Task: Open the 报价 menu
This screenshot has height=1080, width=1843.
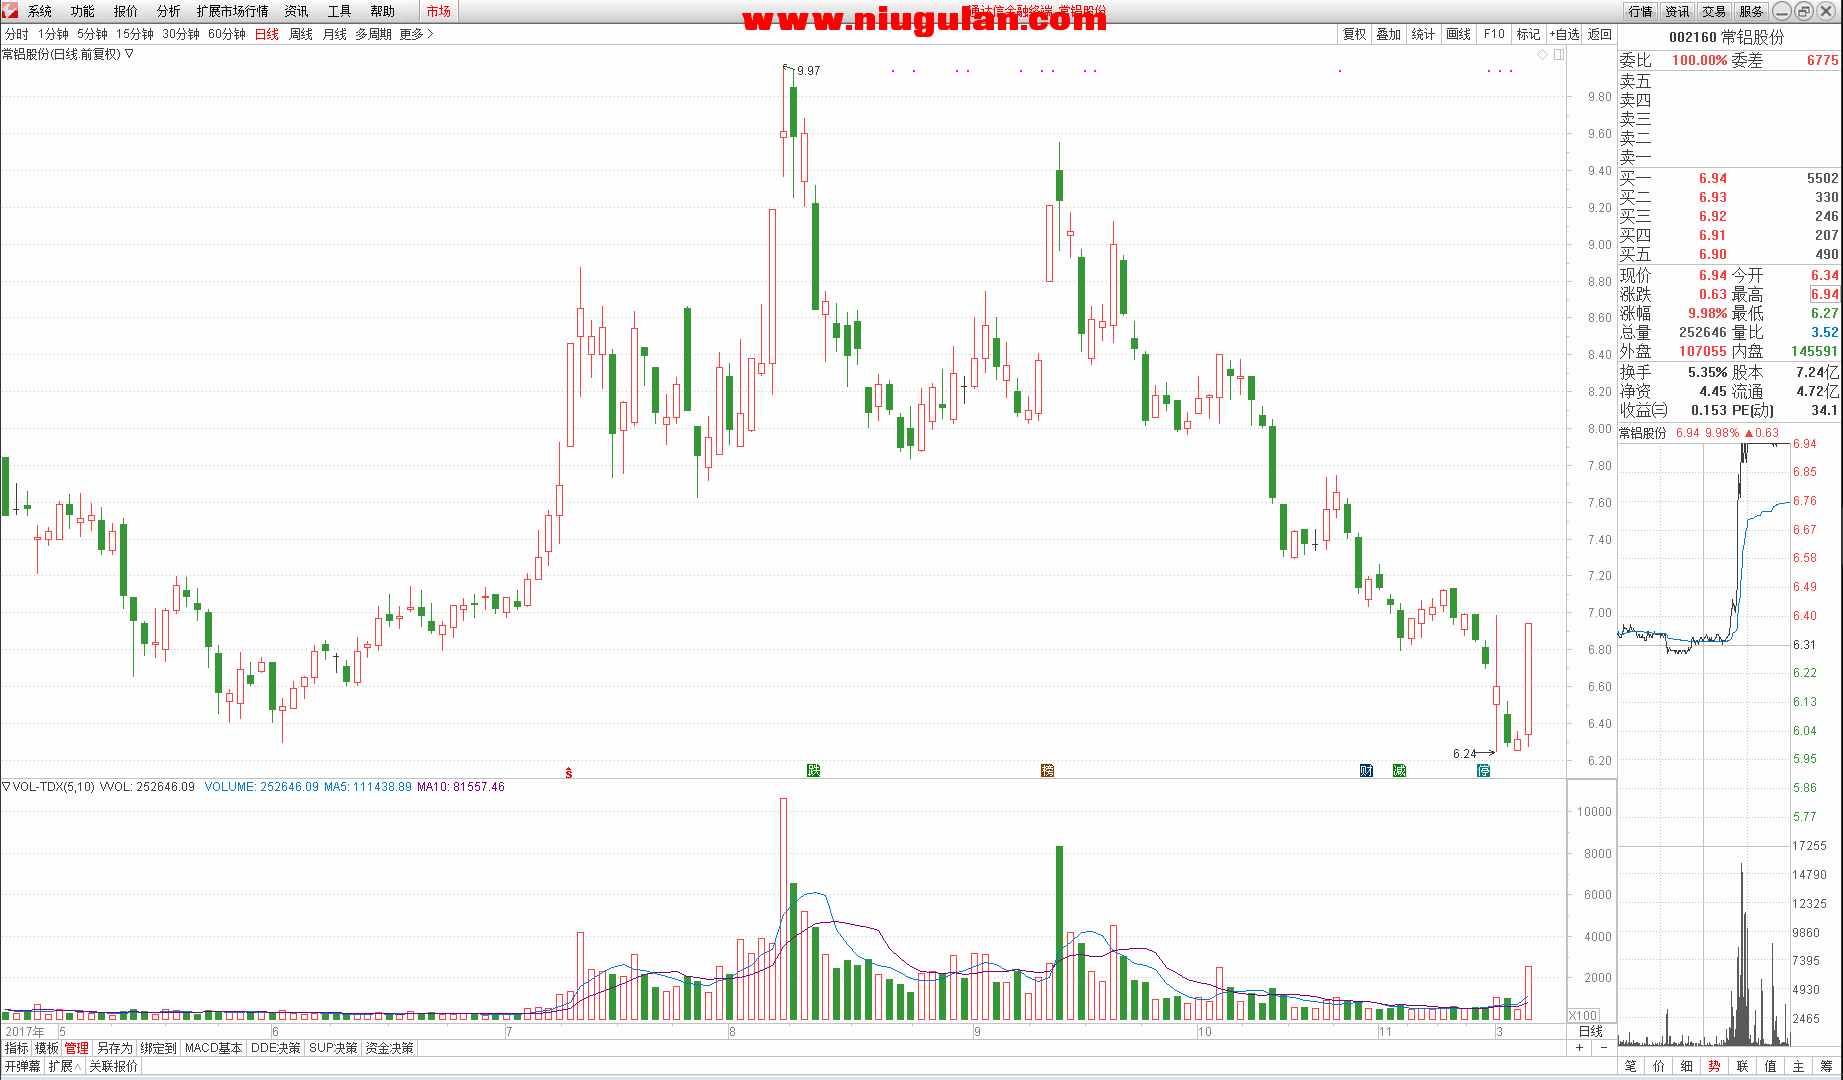Action: (126, 11)
